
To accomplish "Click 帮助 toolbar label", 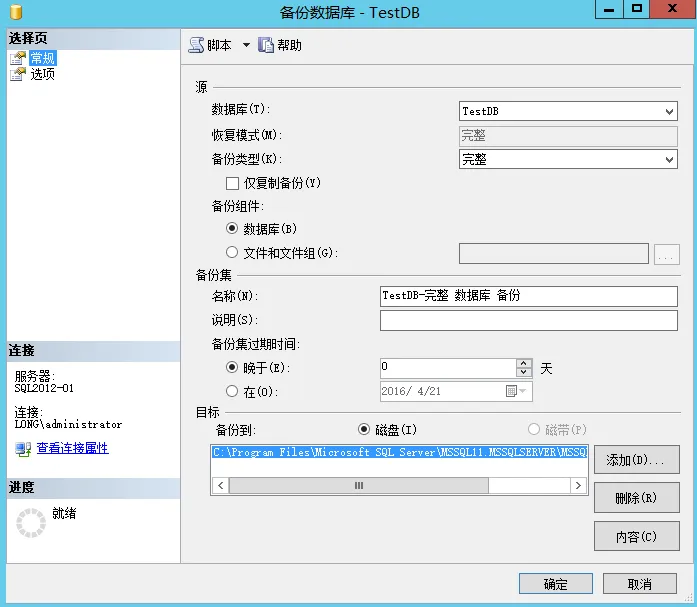I will 289,45.
